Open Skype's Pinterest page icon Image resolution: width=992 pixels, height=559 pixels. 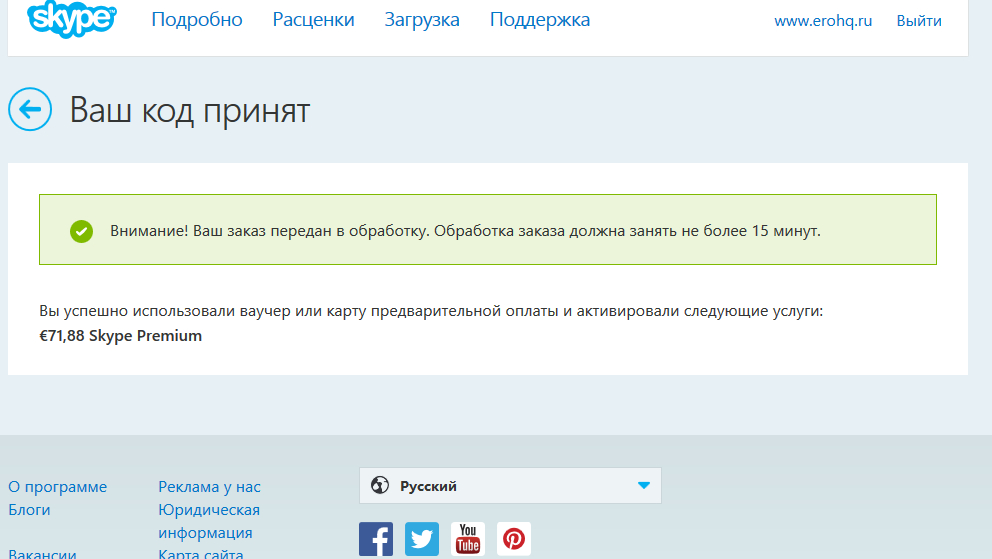click(x=514, y=539)
